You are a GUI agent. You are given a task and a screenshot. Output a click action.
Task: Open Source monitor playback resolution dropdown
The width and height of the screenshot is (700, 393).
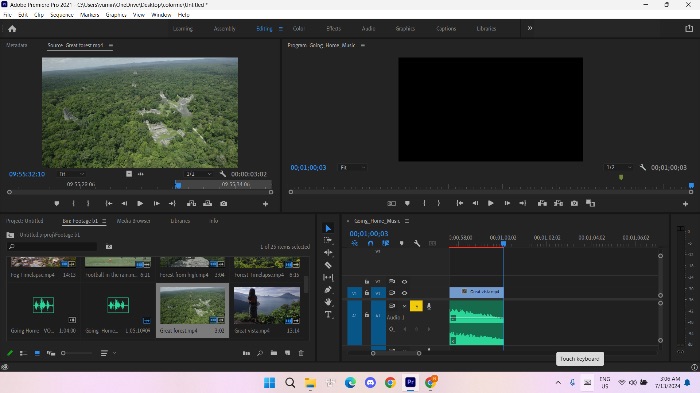coord(199,174)
